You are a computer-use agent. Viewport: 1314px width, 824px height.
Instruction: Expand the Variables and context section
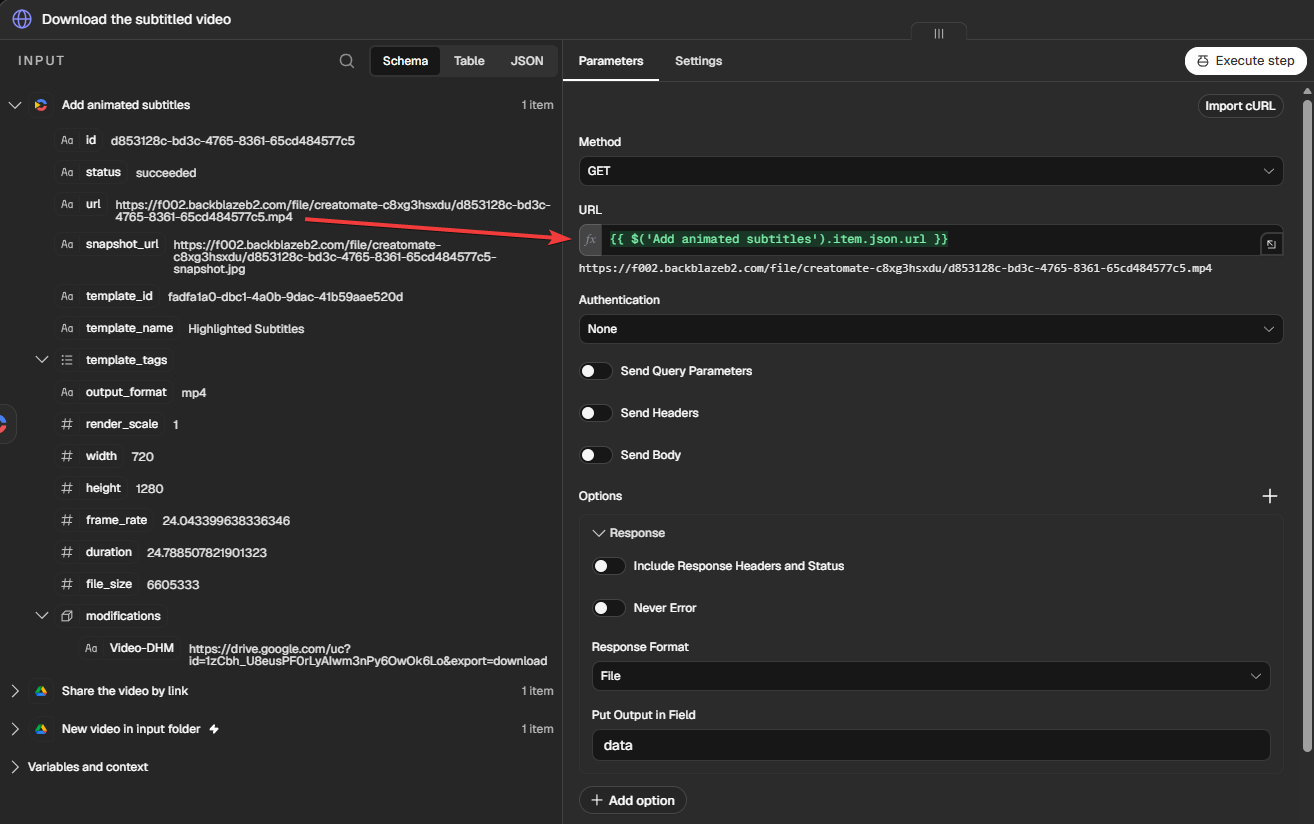(15, 767)
